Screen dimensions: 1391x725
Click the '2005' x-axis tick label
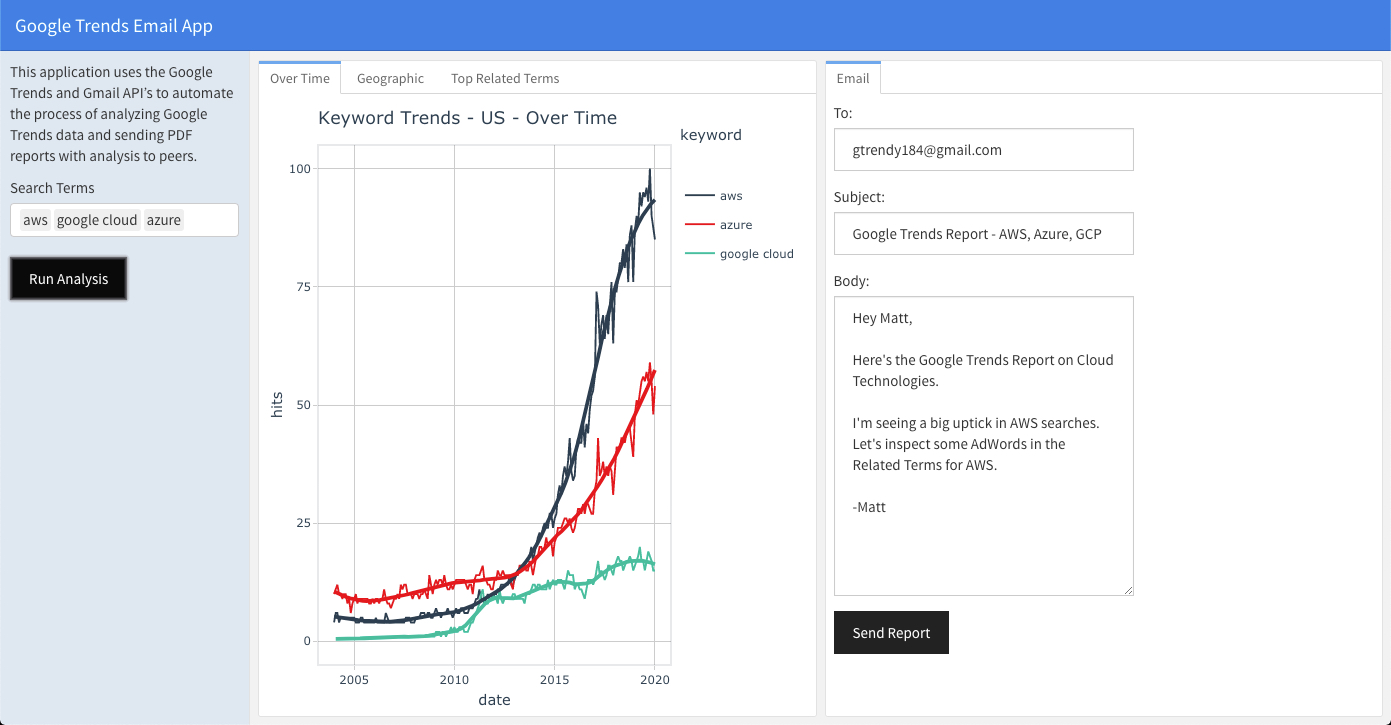tap(354, 680)
